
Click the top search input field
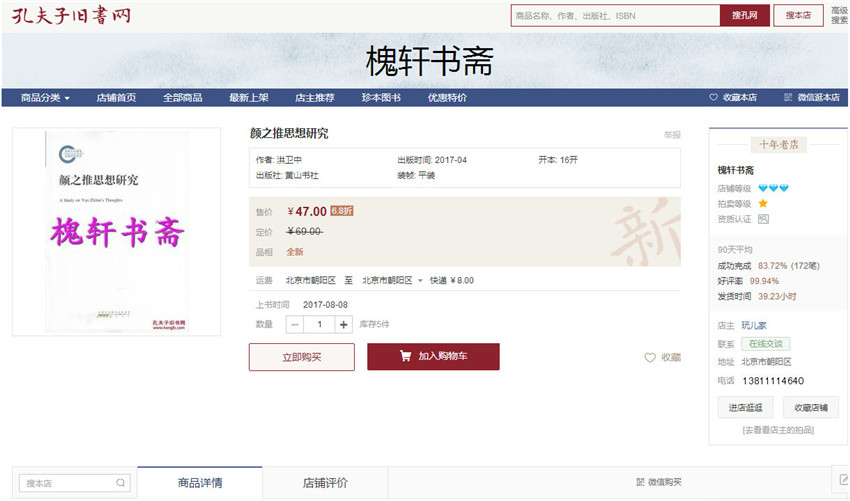tap(614, 16)
